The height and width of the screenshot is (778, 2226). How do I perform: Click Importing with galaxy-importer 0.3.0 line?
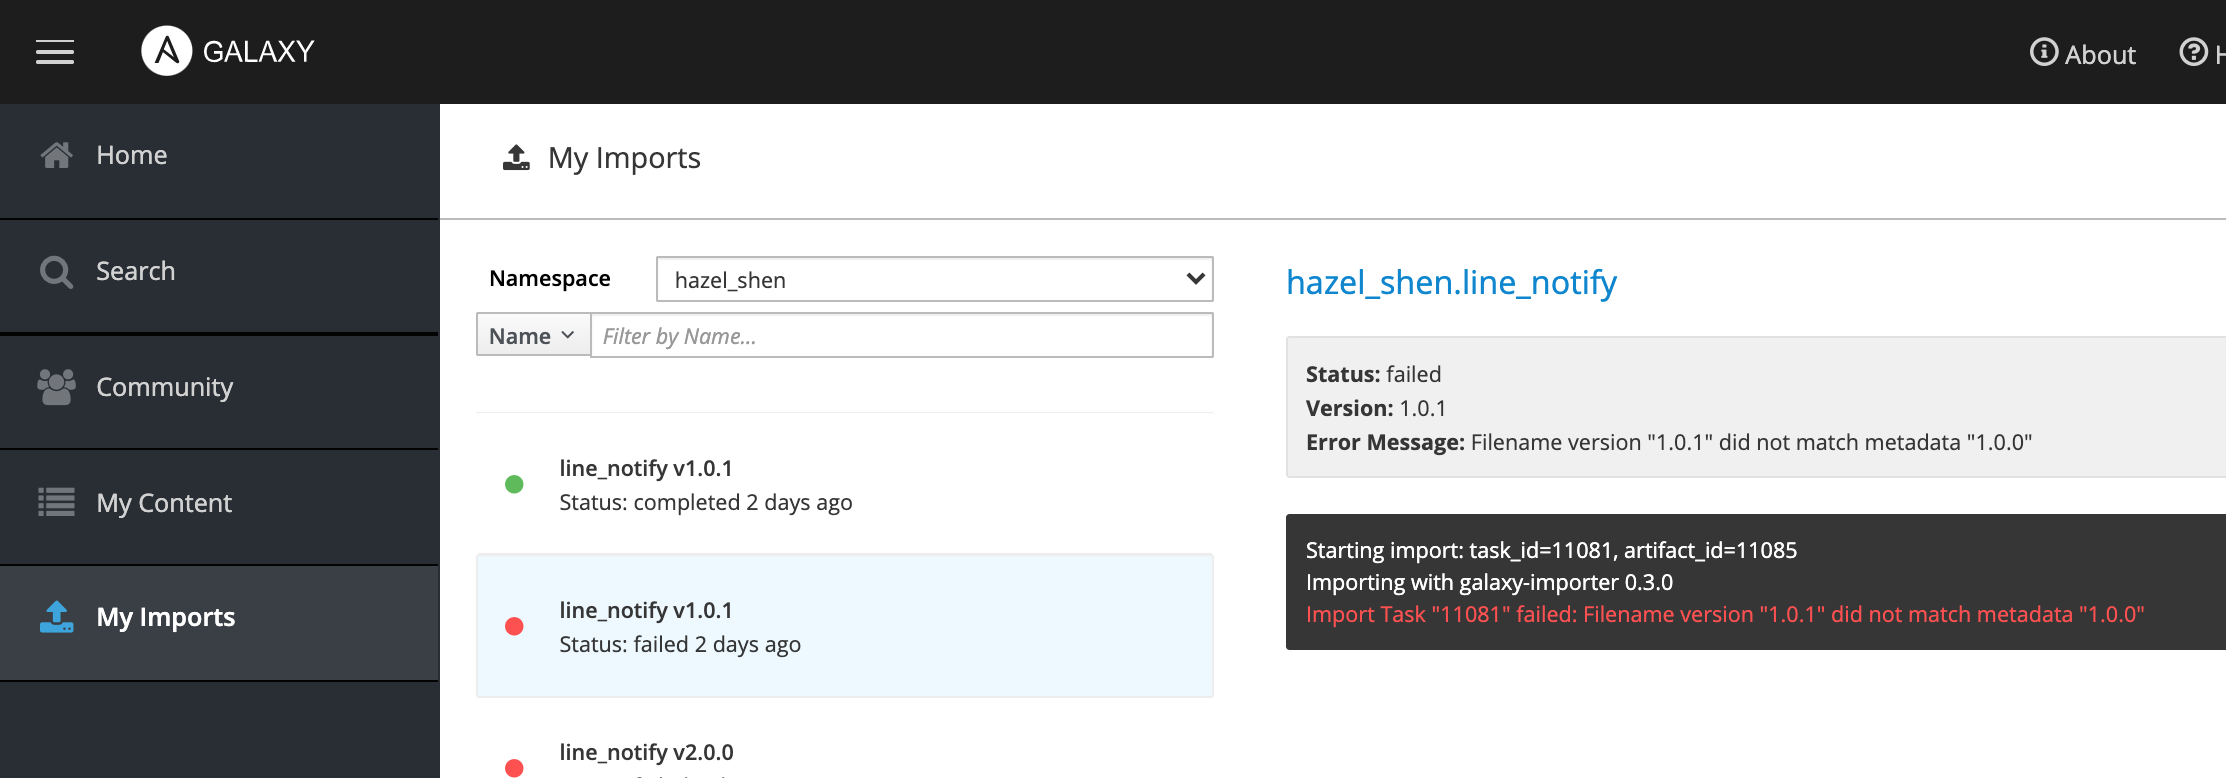click(1489, 582)
